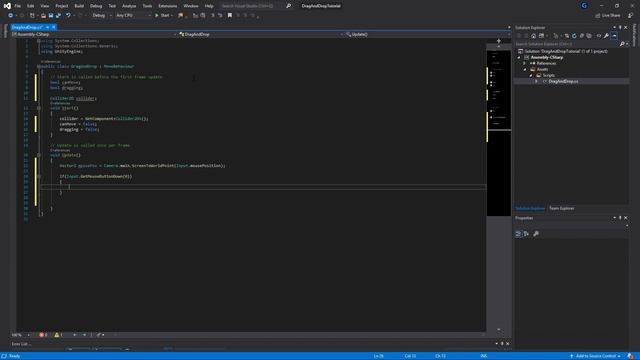Click the account profile icon in title bar
Viewport: 640px width, 360px height.
584,6
